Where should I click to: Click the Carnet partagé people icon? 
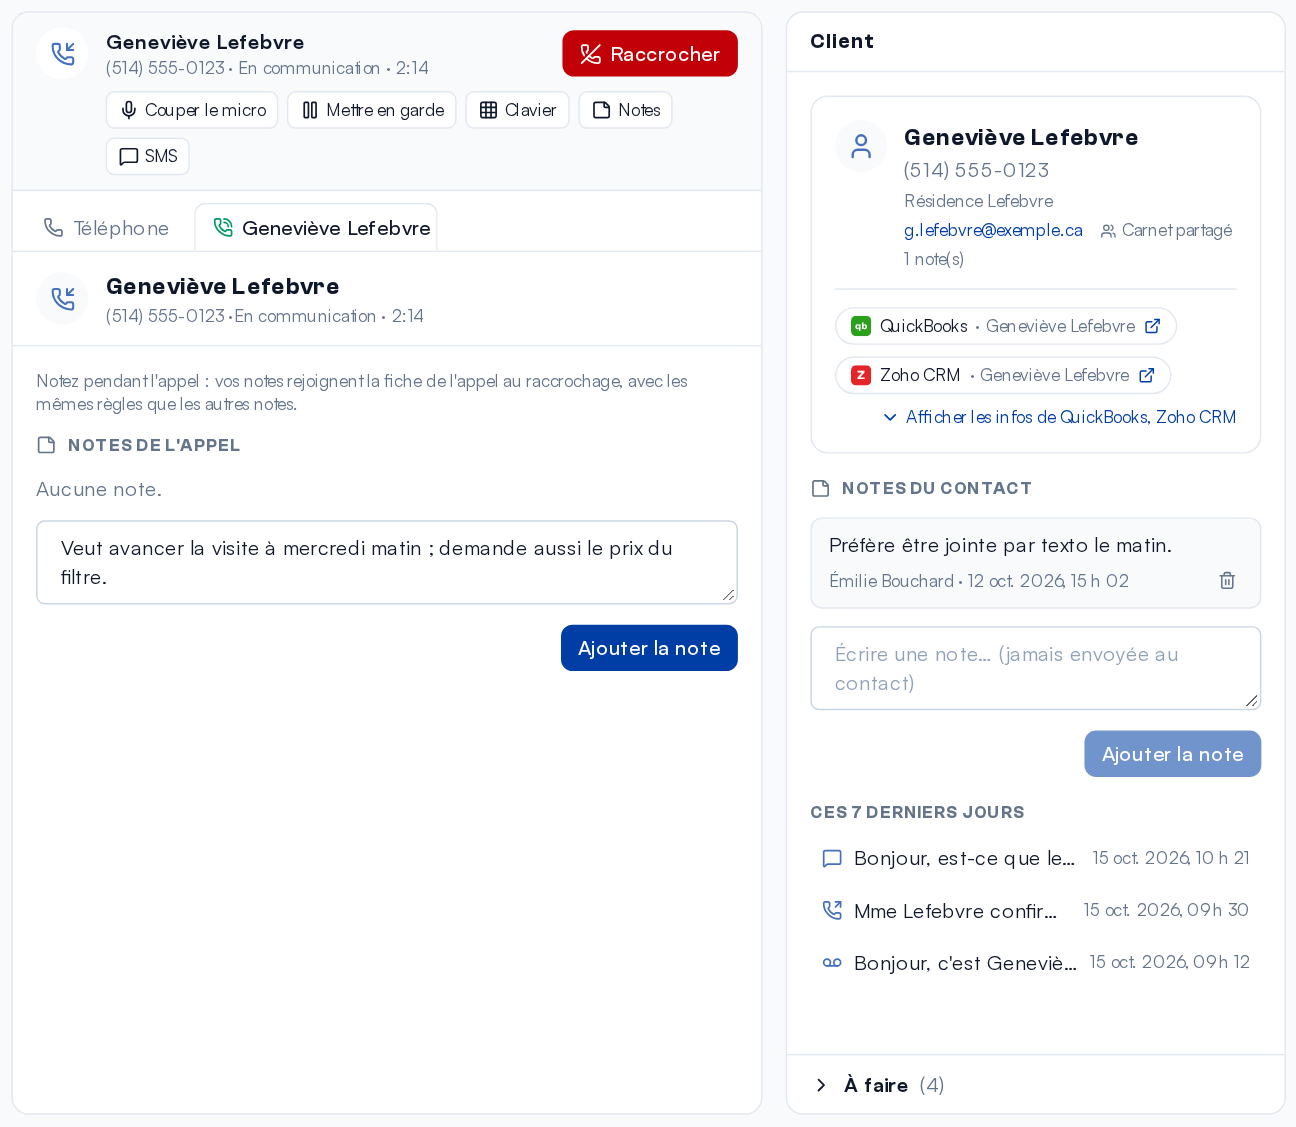click(x=1108, y=231)
